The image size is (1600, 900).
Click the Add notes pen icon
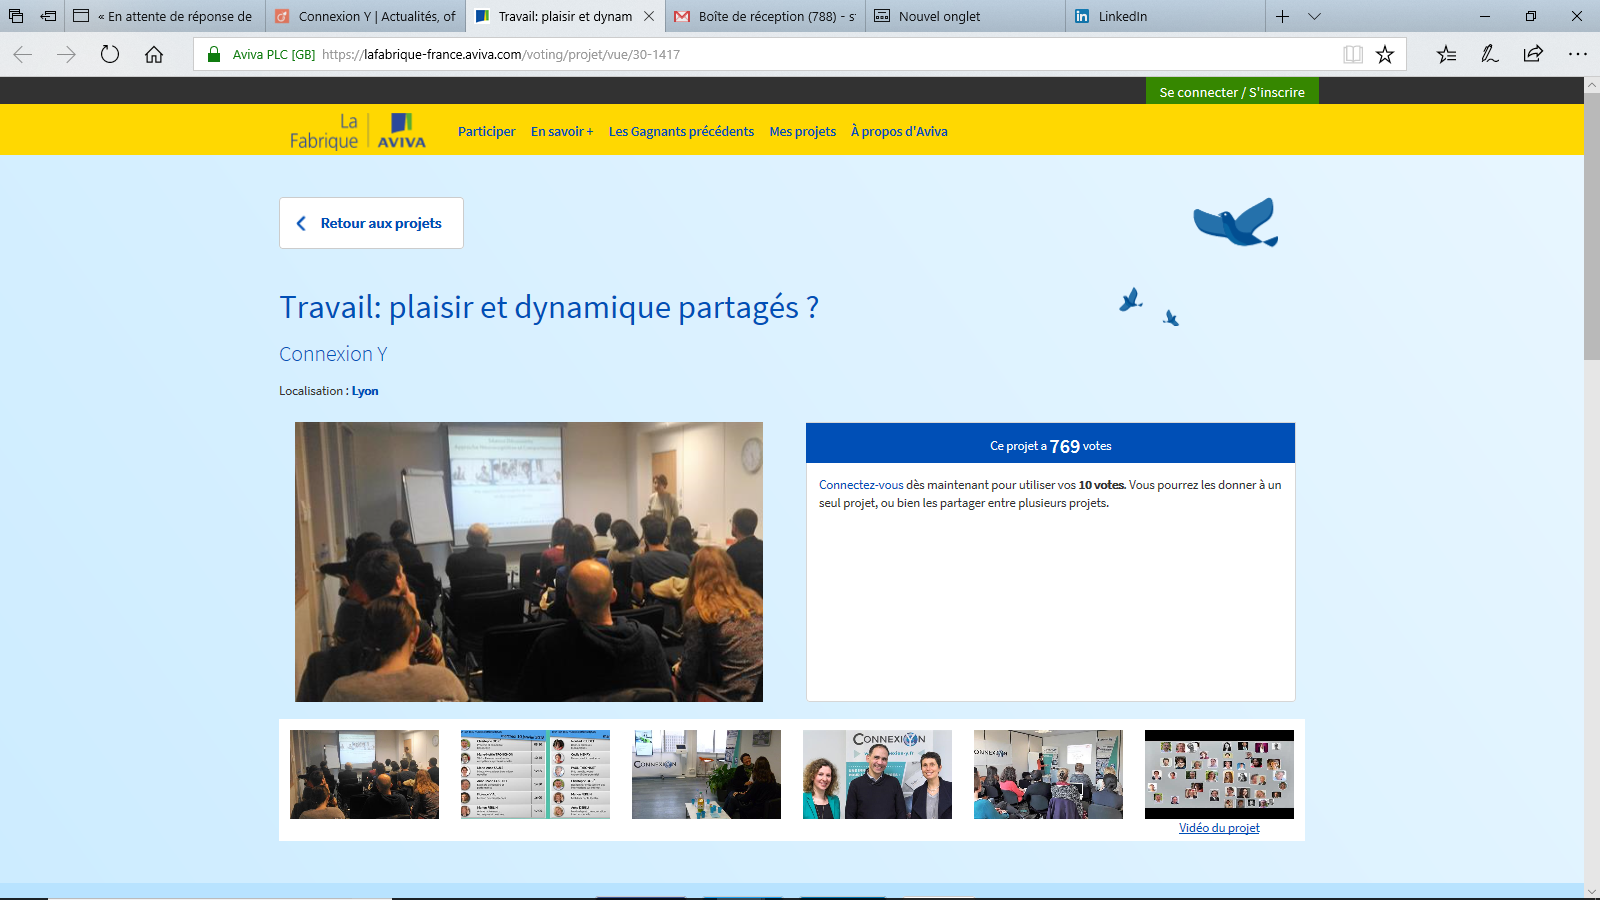tap(1490, 54)
